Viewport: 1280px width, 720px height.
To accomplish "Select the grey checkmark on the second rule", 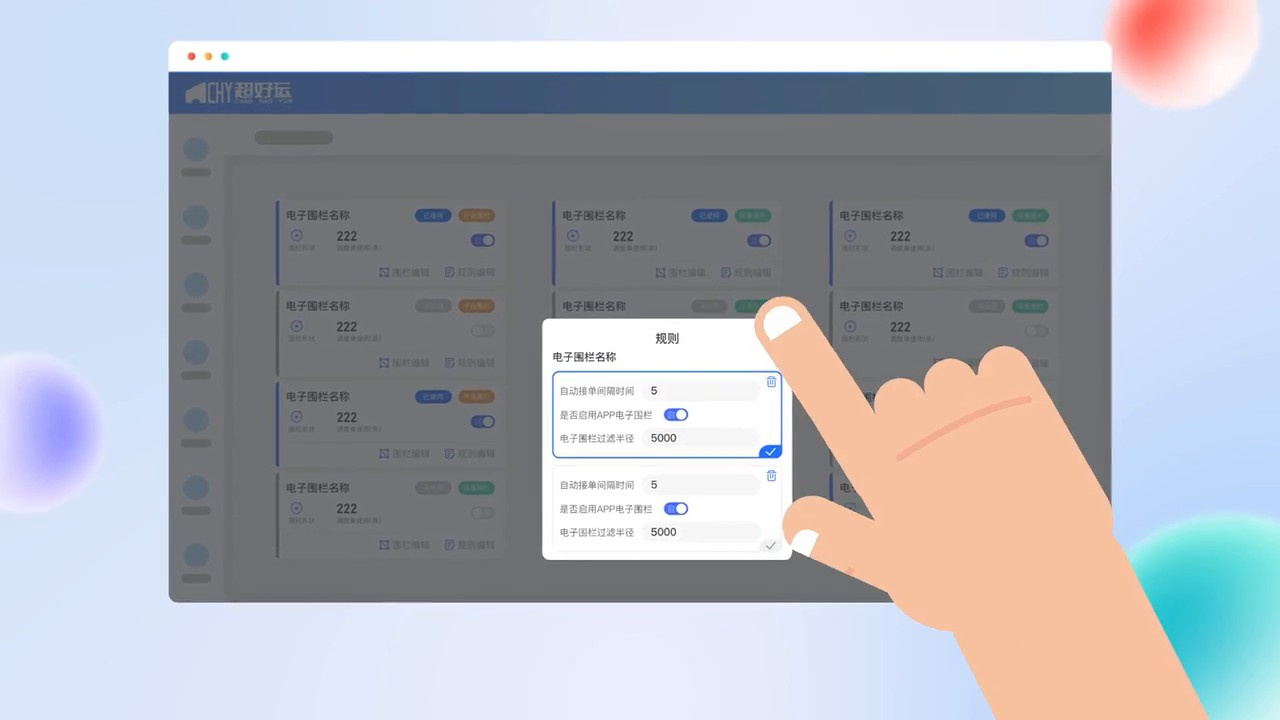I will (x=770, y=545).
